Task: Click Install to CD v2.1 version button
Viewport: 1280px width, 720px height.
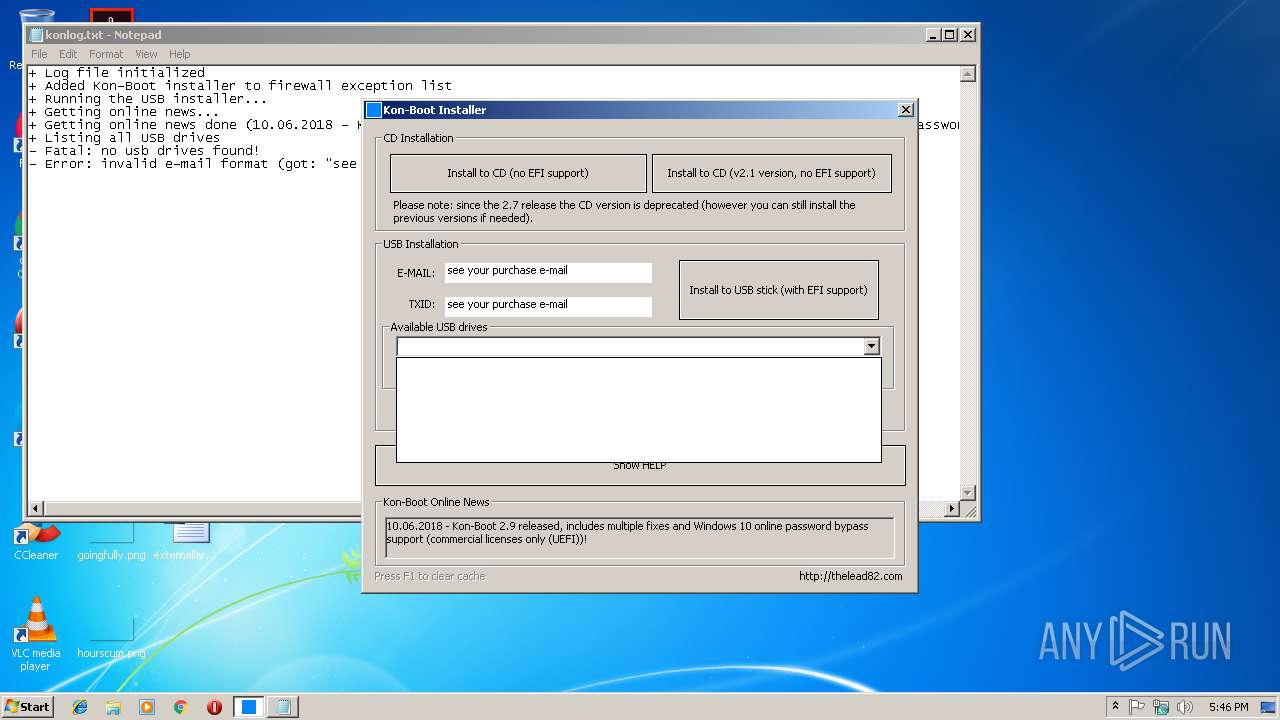Action: [x=771, y=173]
